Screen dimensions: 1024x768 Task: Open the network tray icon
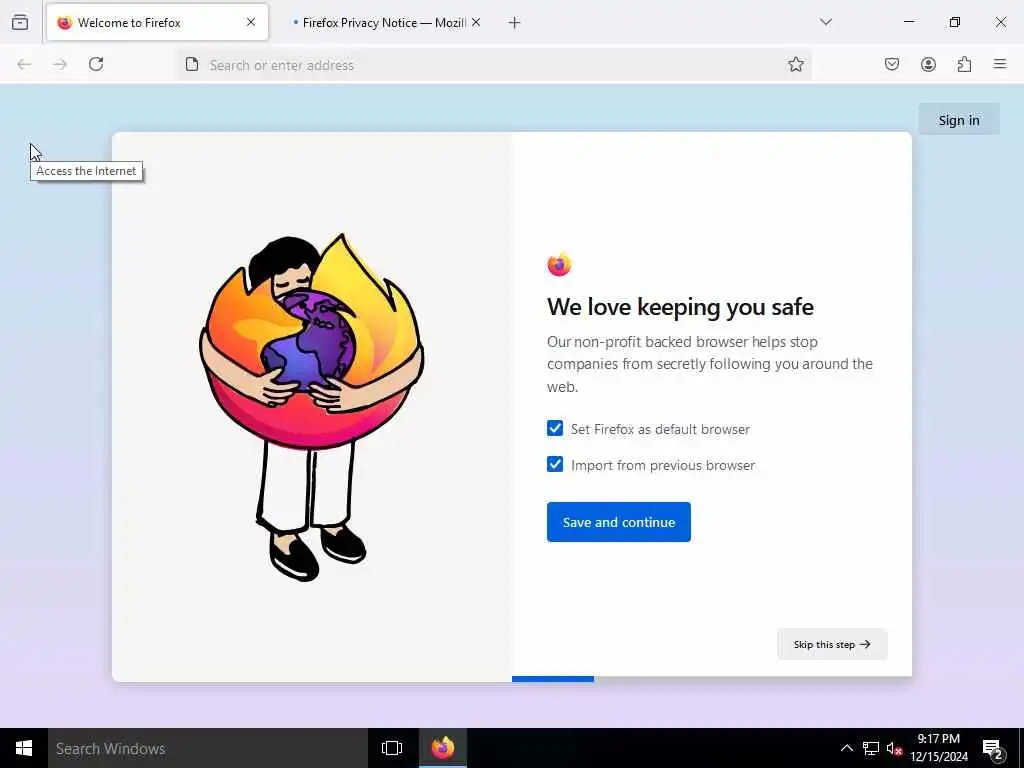coord(871,748)
